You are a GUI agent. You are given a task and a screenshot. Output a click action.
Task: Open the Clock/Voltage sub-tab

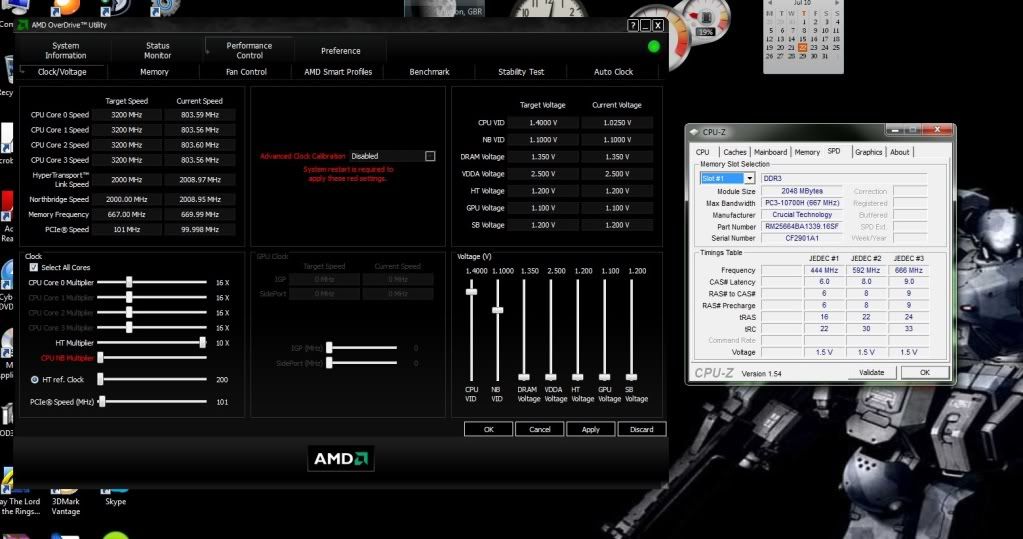pos(62,72)
